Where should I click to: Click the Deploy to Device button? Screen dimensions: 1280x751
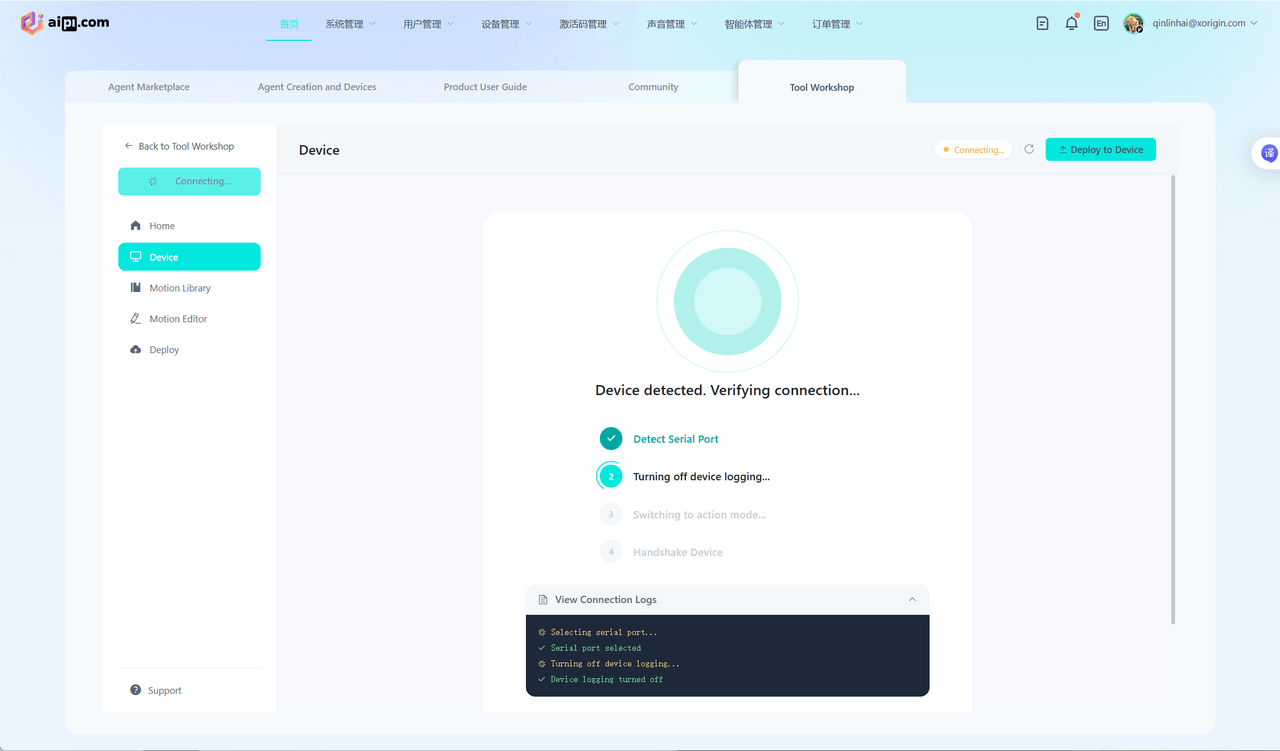(1101, 149)
